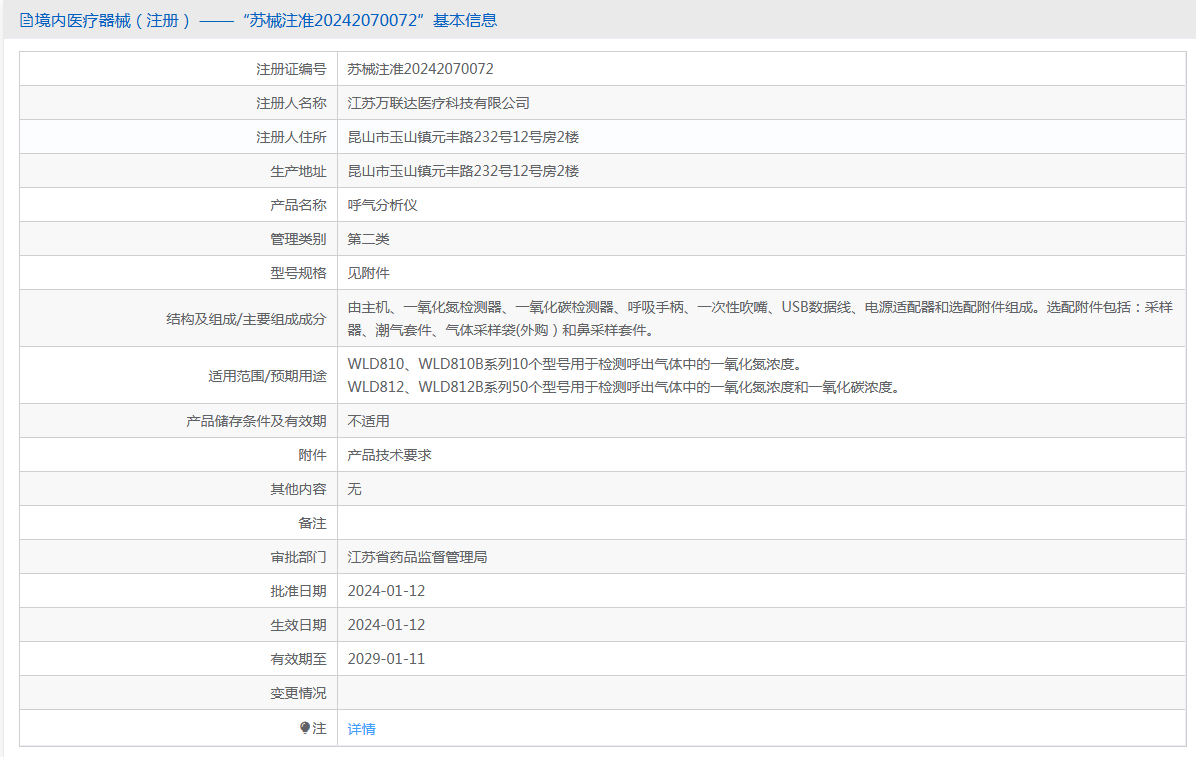Viewport: 1196px width, 757px height.
Task: Select registration number 苏械注准20242070072 value
Action: coord(420,69)
